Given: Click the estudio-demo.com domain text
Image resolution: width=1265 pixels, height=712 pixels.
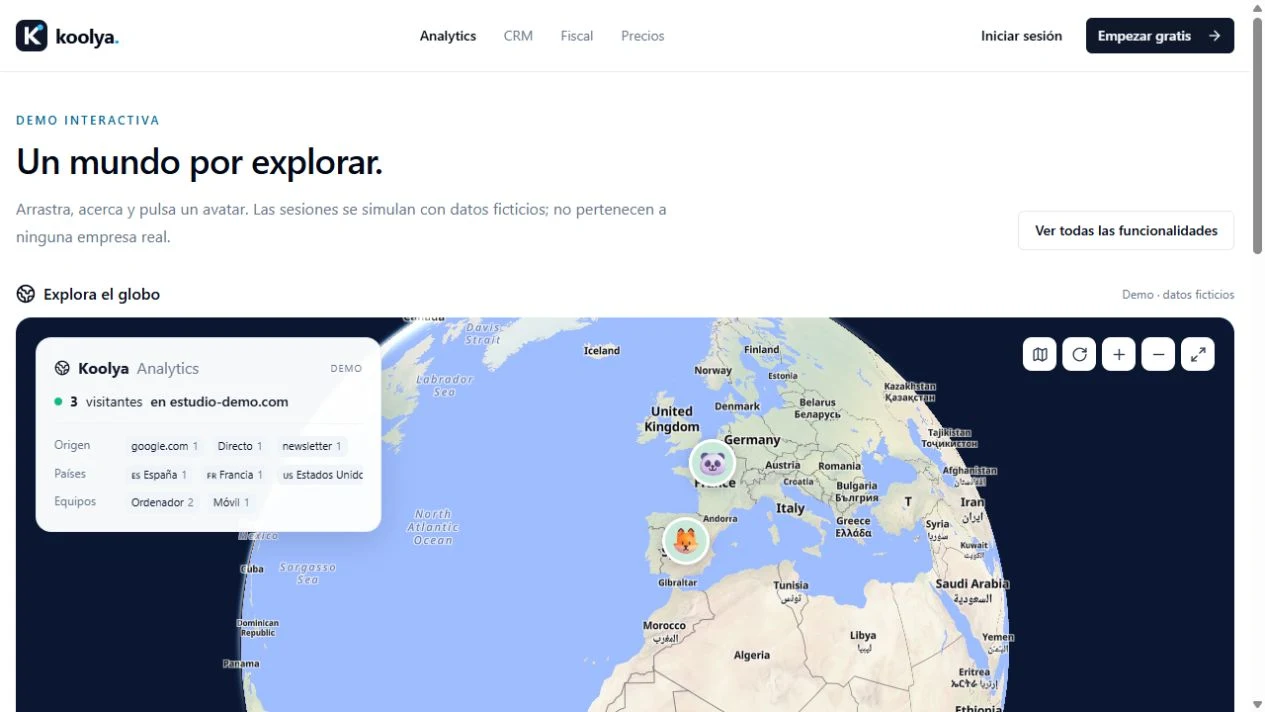Looking at the screenshot, I should [x=228, y=402].
